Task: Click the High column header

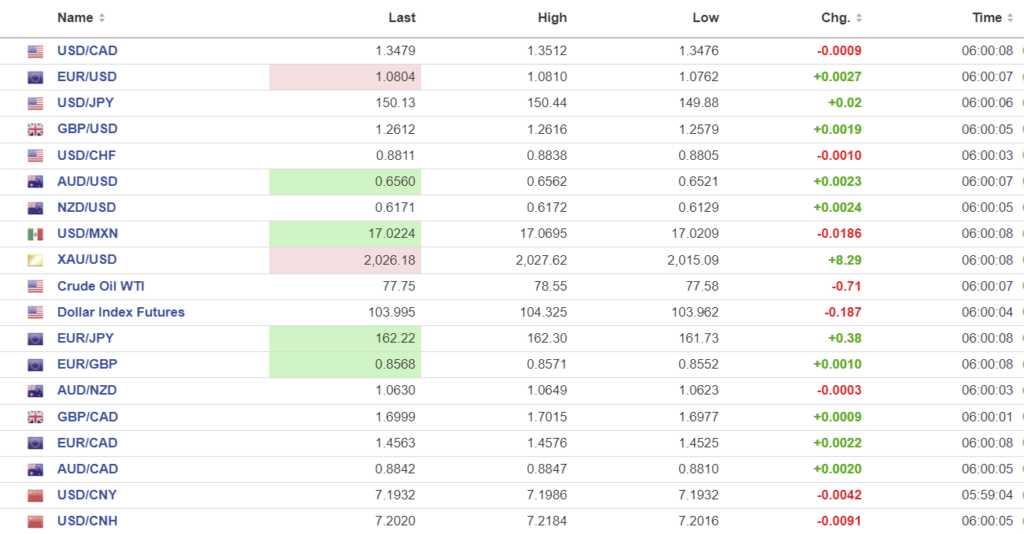Action: pos(552,18)
